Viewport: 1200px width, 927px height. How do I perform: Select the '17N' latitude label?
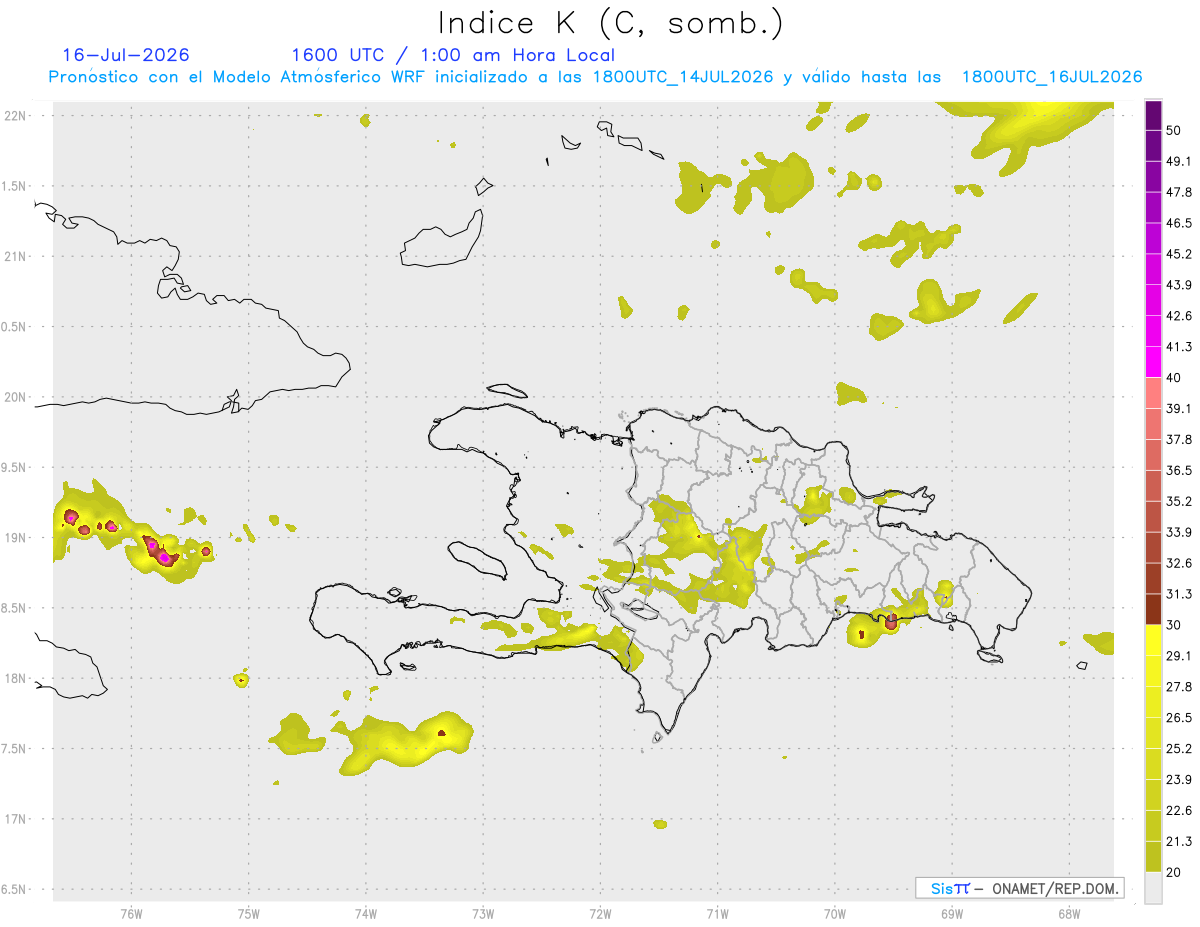point(16,819)
